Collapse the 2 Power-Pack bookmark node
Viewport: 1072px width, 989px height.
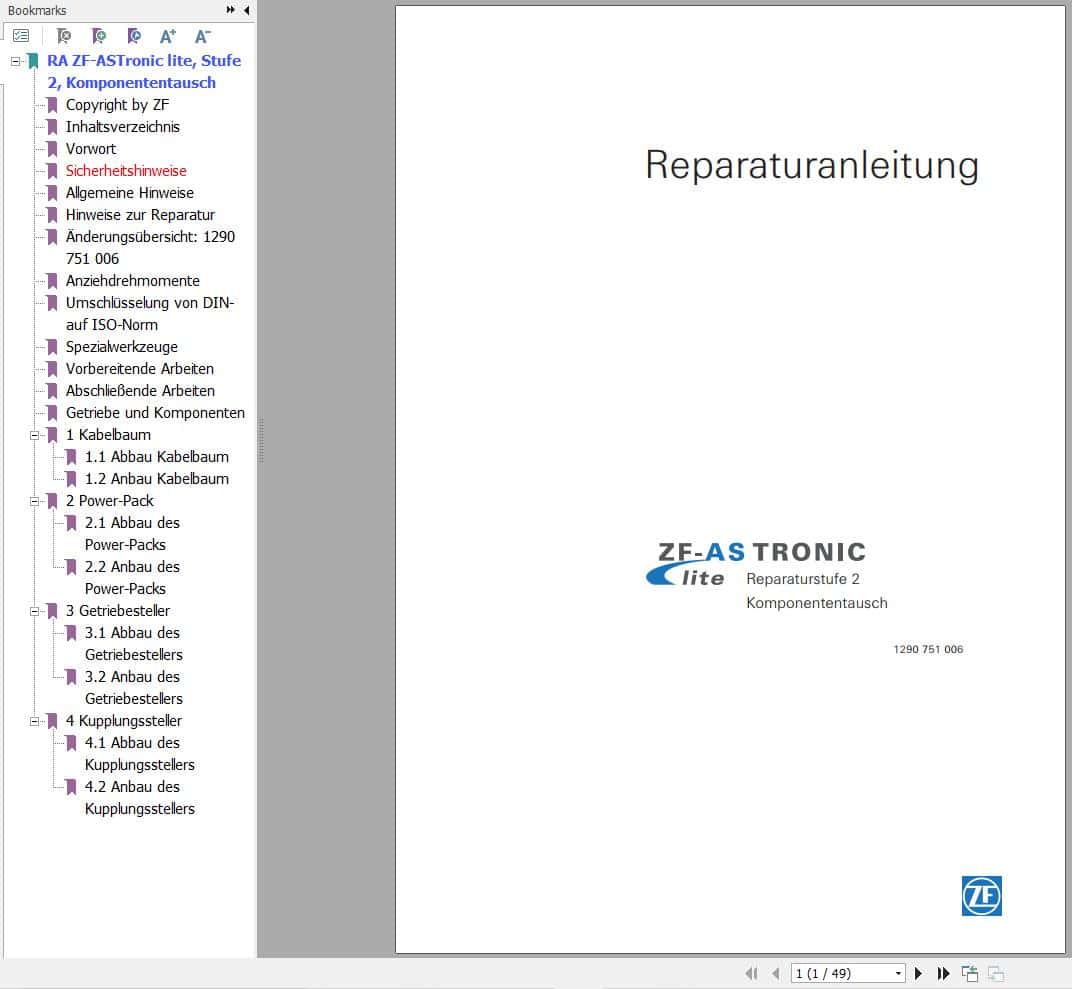34,502
